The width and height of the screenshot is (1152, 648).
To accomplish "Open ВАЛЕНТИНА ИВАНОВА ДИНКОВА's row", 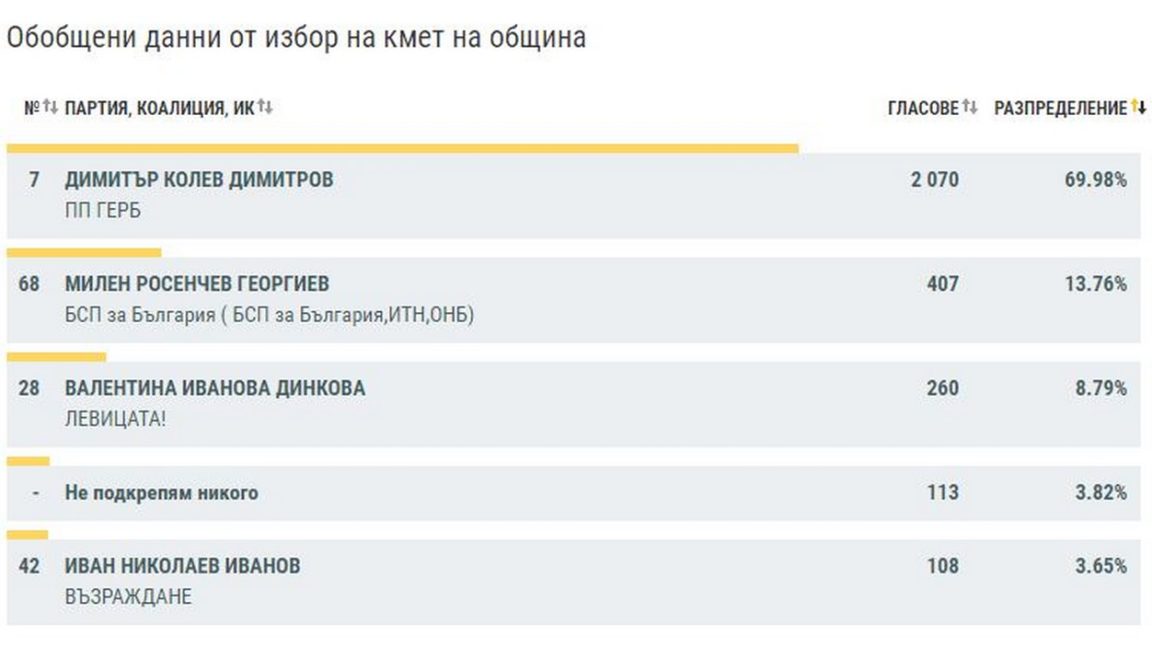I will coord(215,388).
